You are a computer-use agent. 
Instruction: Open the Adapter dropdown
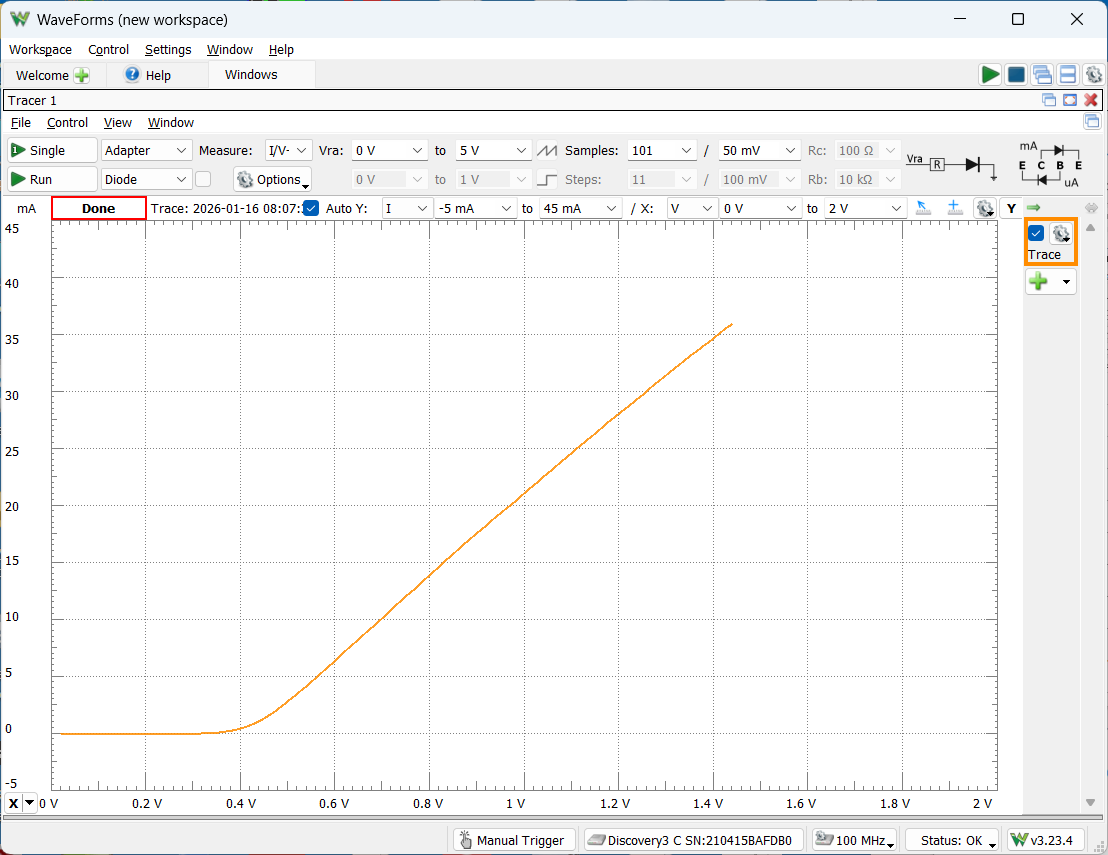click(147, 150)
